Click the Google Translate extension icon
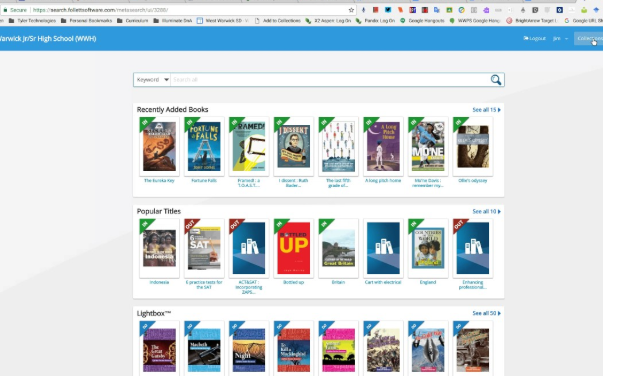The height and width of the screenshot is (376, 619). [437, 10]
